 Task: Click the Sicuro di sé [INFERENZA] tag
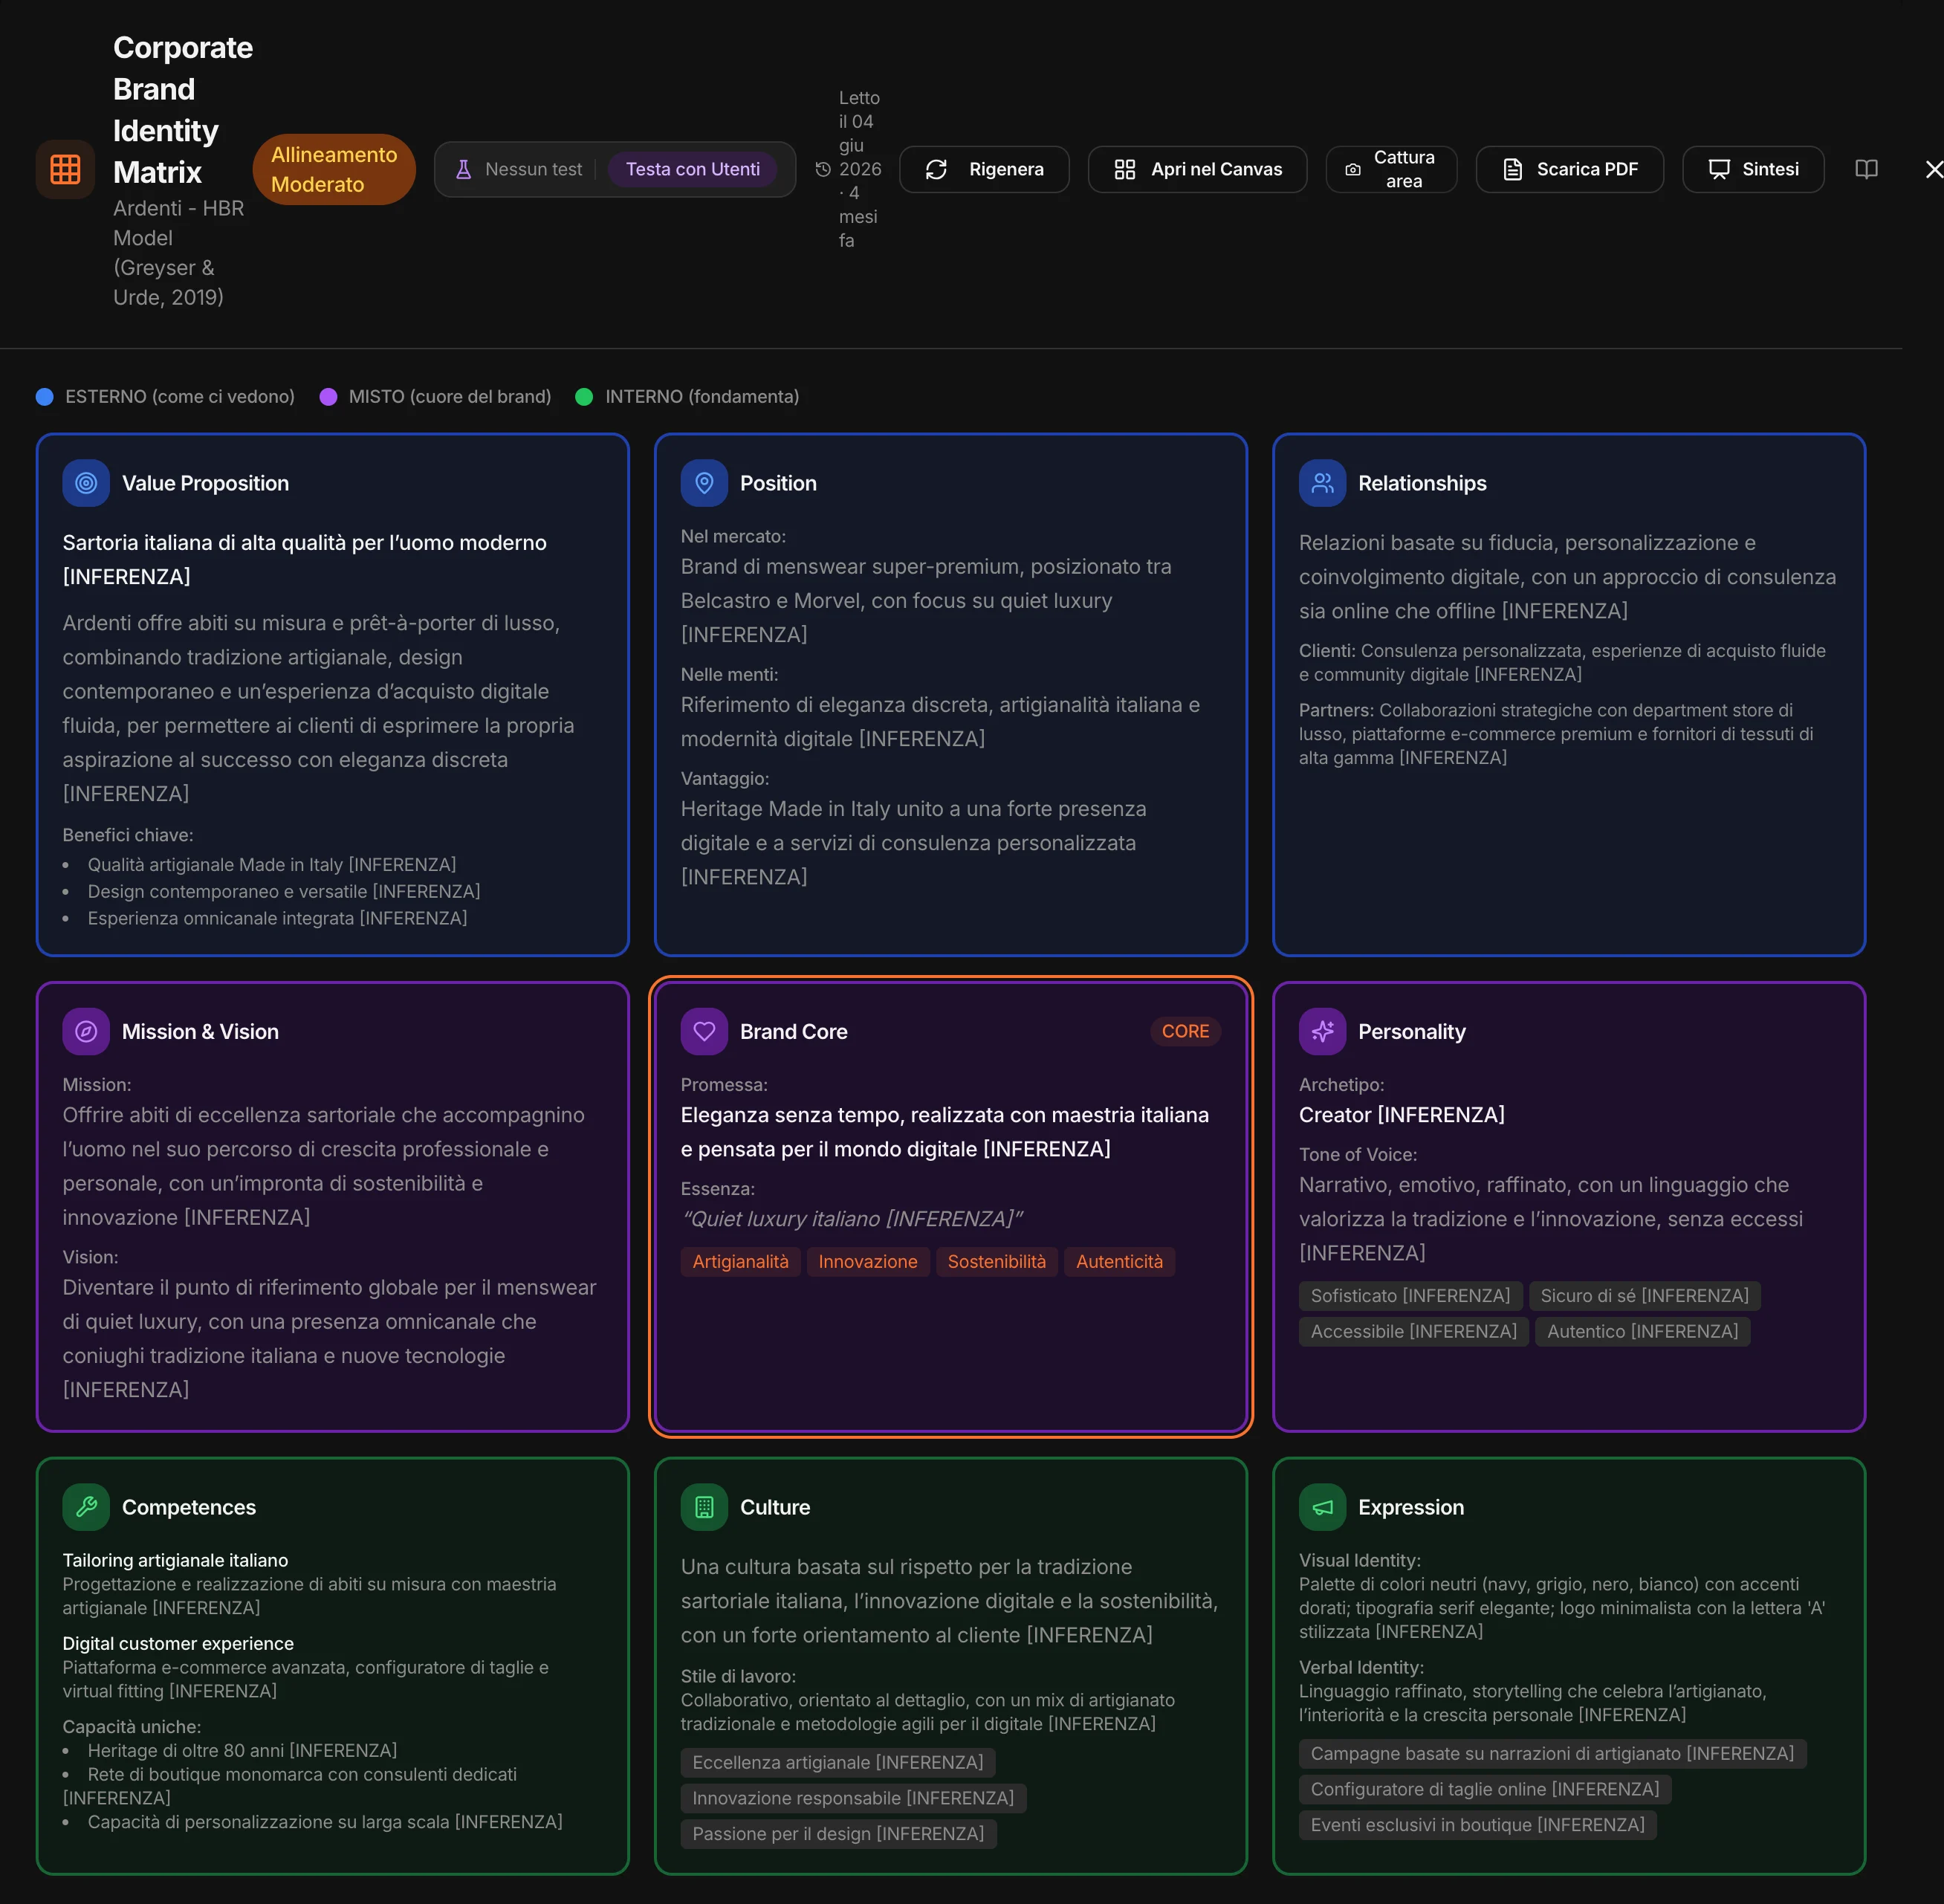1644,1295
